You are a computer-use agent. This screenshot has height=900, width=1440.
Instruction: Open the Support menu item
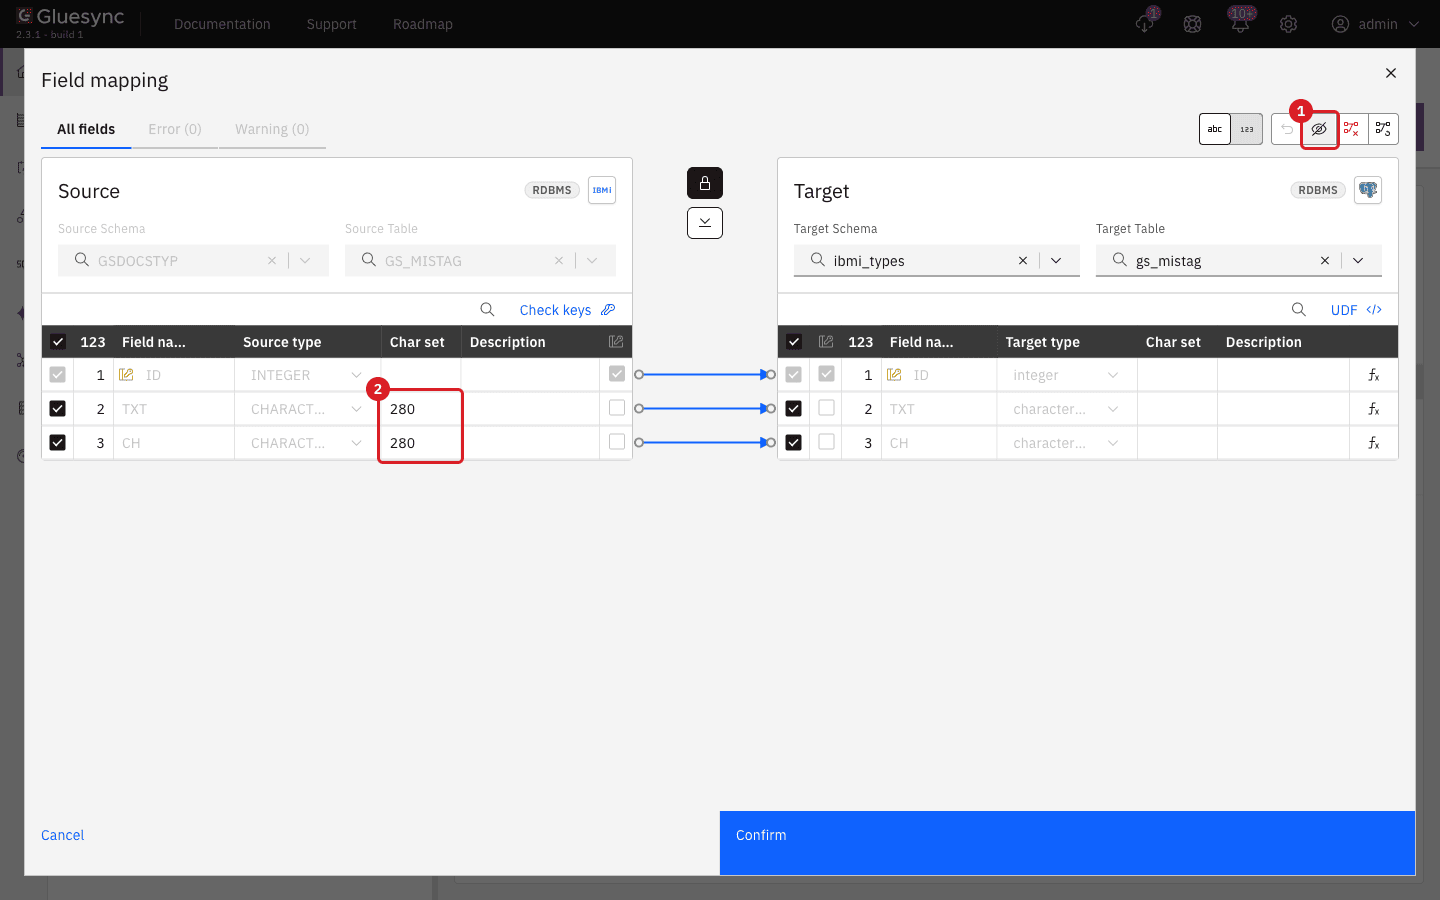(x=332, y=24)
